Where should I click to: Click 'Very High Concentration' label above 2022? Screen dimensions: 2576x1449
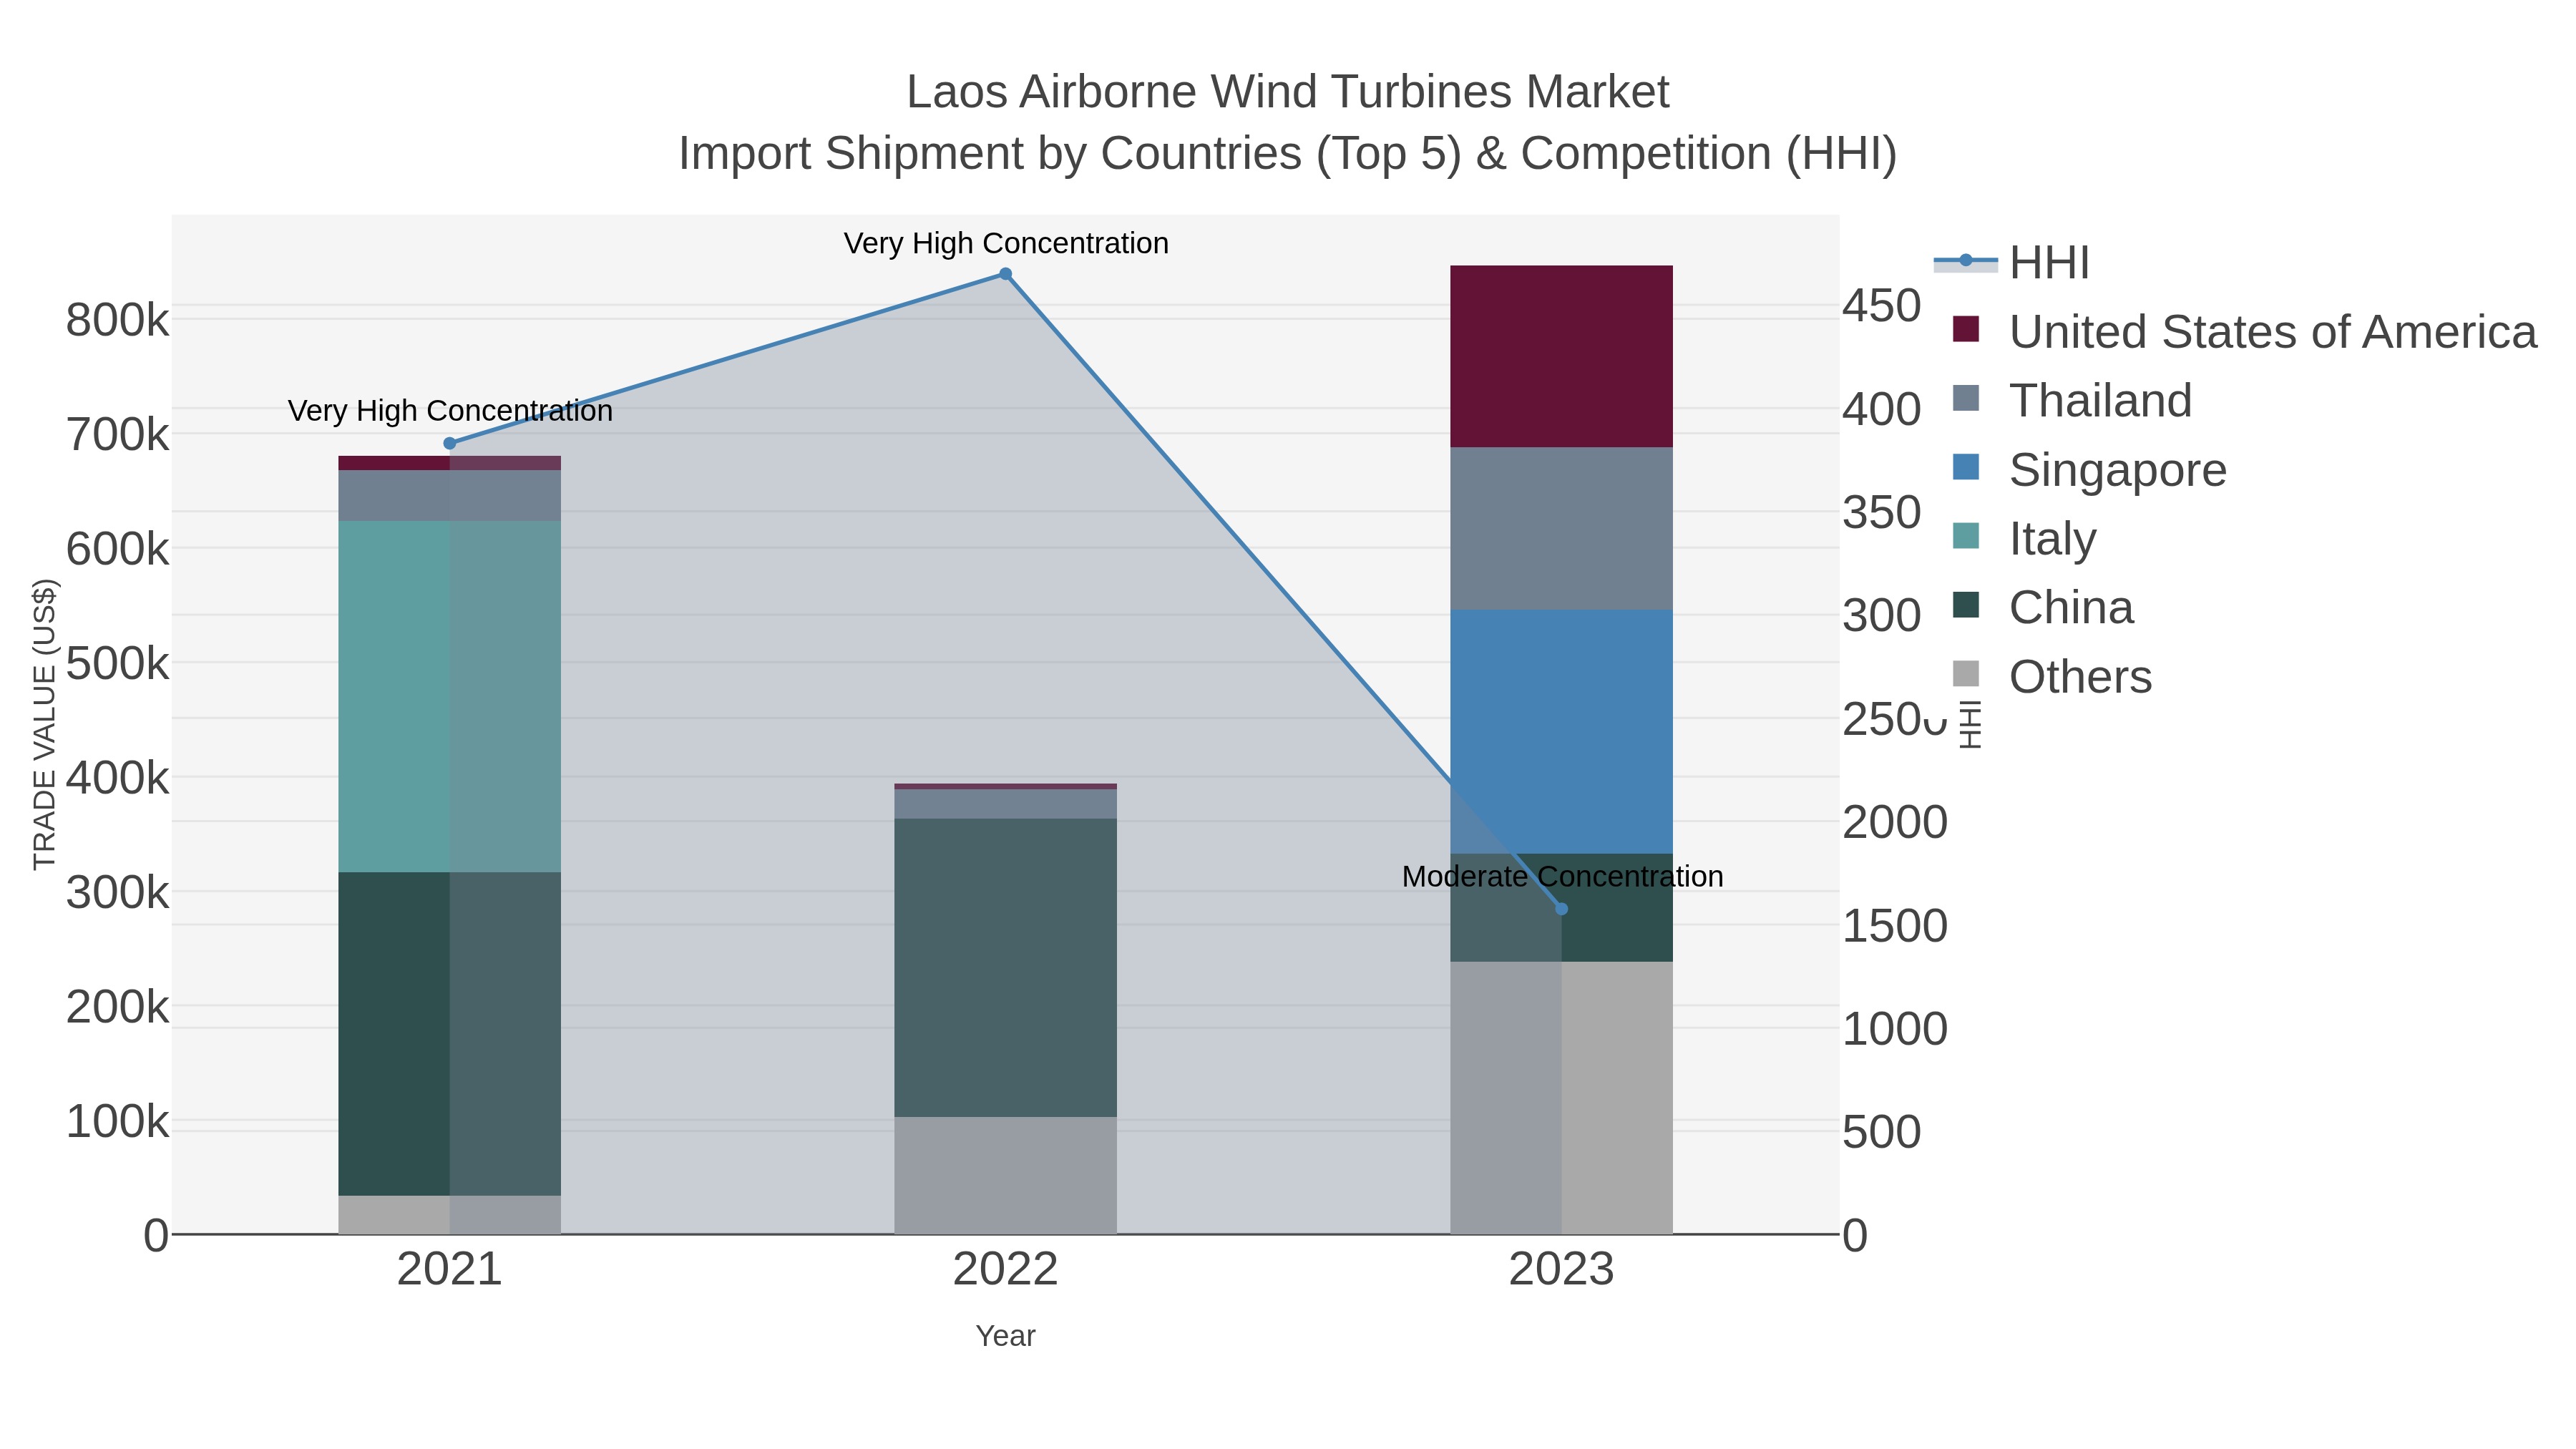[x=1006, y=244]
